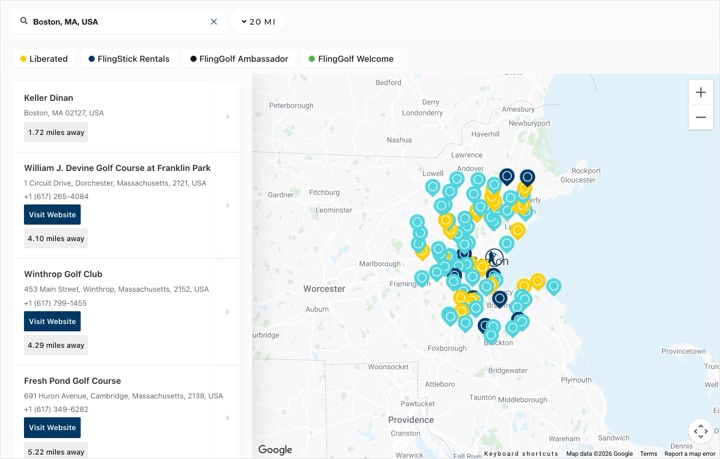Select Winthrop Golf Club title
Image resolution: width=720 pixels, height=459 pixels.
point(63,274)
